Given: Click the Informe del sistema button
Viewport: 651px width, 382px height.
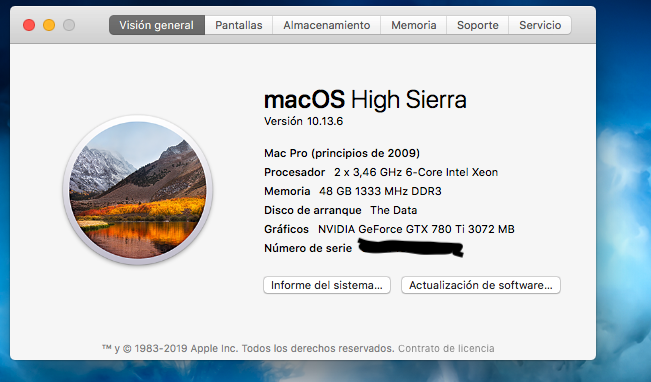Looking at the screenshot, I should click(x=327, y=285).
